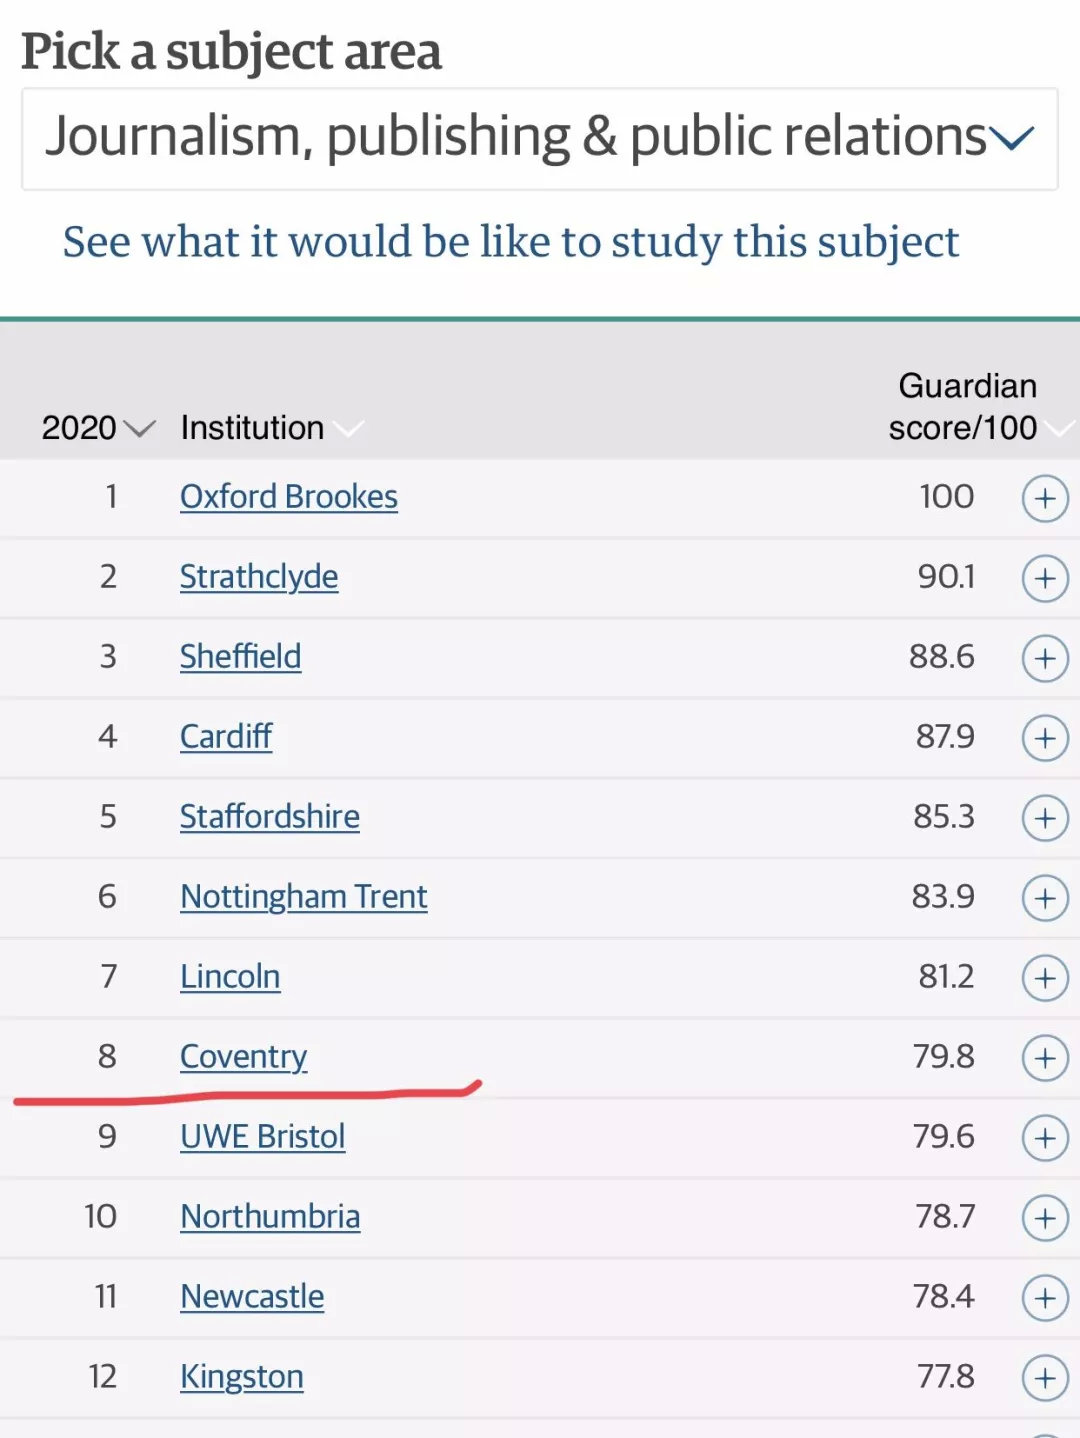The height and width of the screenshot is (1438, 1080).
Task: Open 'See what it would be like' link
Action: tap(510, 242)
